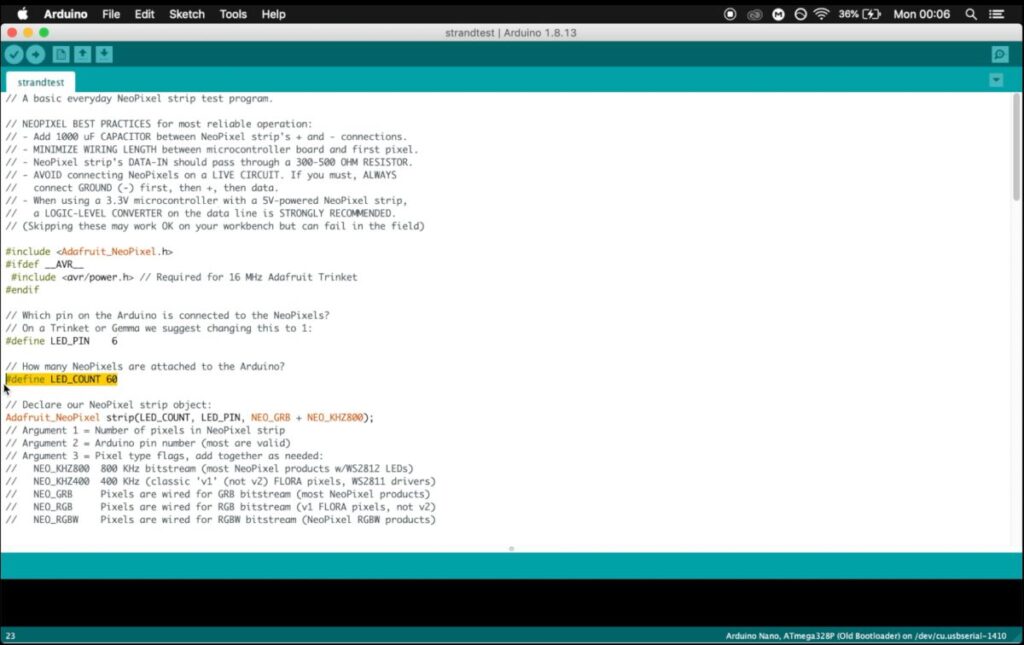This screenshot has height=645, width=1024.
Task: Click the 'NEO_KHZ400 400 KHz' comment line
Action: (x=220, y=481)
